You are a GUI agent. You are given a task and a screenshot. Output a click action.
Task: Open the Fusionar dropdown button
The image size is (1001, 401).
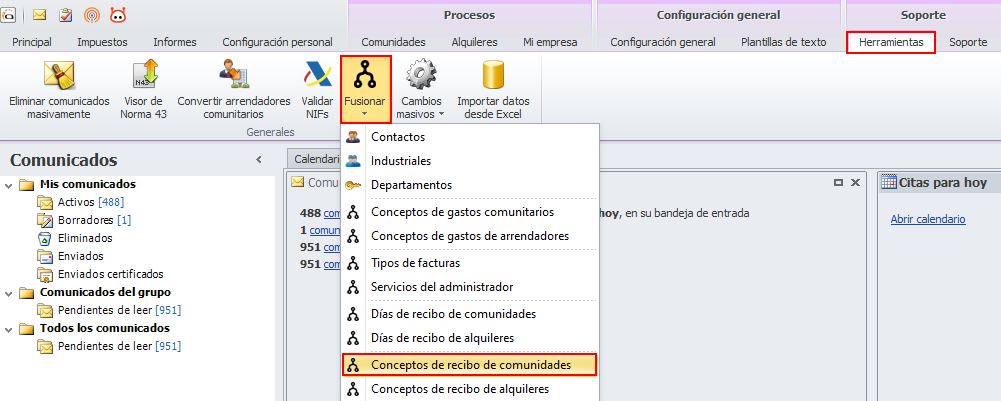(x=366, y=89)
